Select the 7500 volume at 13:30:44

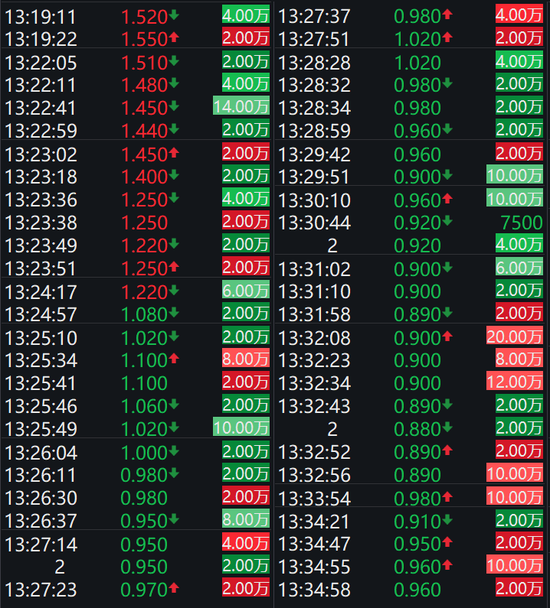tap(522, 223)
